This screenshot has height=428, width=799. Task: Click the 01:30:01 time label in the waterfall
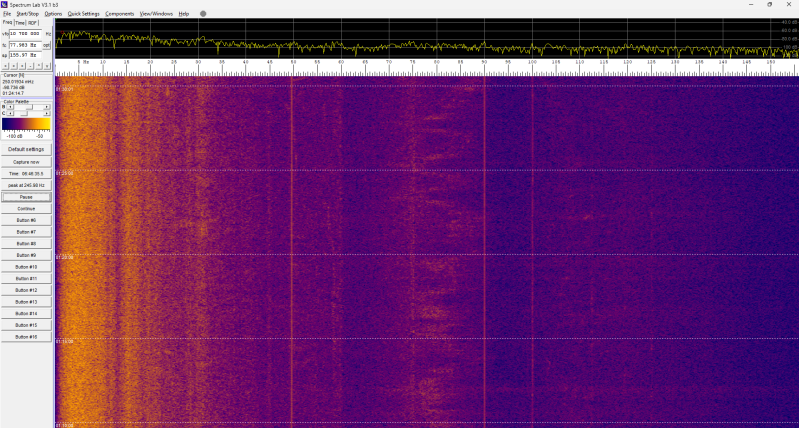click(x=65, y=89)
